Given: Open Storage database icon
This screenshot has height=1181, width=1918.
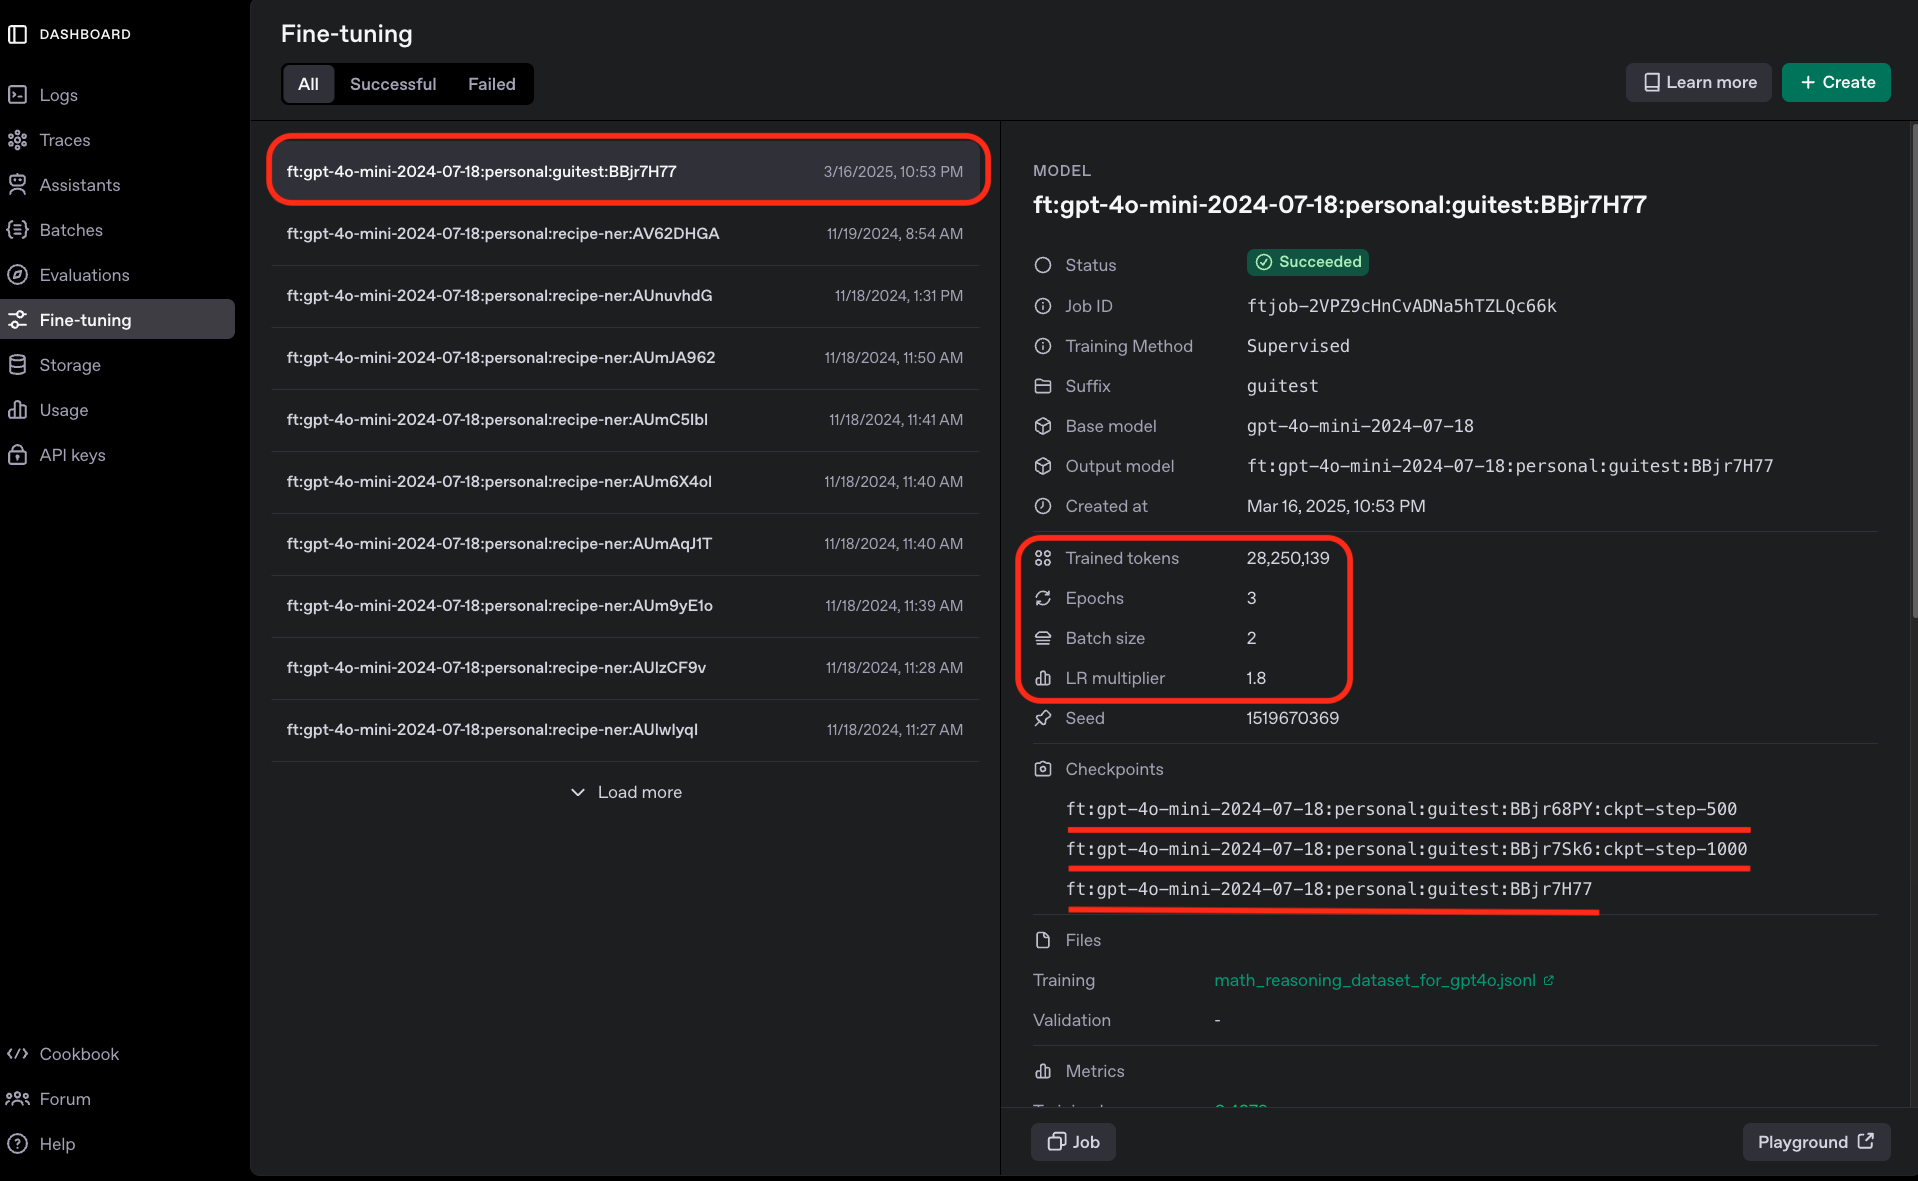Looking at the screenshot, I should point(17,365).
